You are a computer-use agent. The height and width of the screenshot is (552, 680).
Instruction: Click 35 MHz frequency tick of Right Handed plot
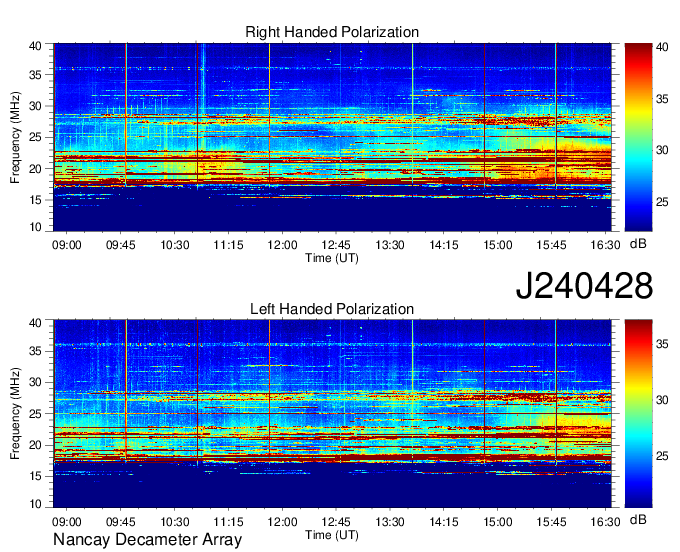[35, 75]
